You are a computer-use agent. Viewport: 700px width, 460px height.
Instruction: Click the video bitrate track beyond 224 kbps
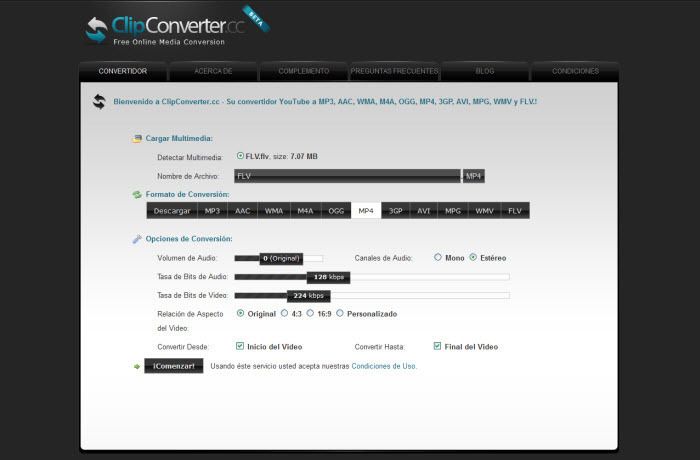[x=420, y=296]
